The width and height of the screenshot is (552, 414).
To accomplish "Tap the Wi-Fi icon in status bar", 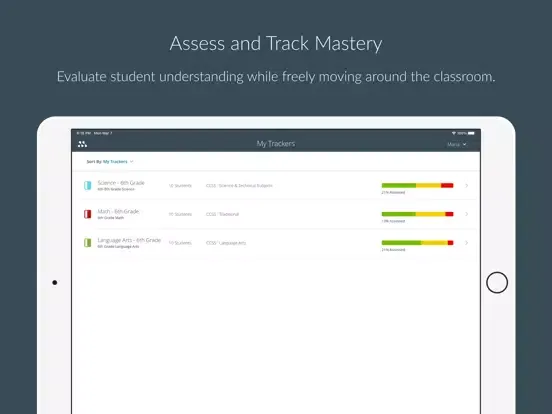I will (454, 133).
